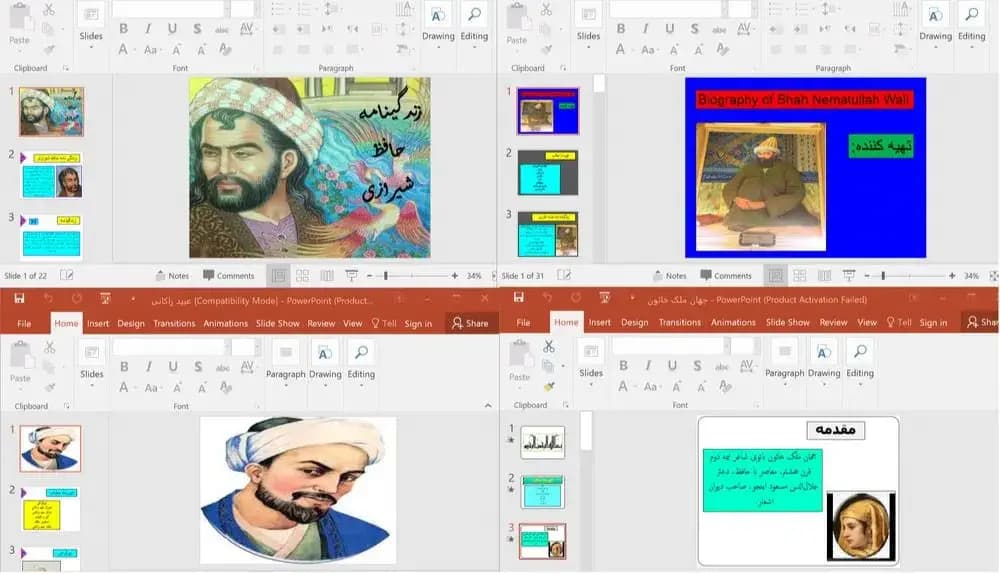Image resolution: width=1000 pixels, height=574 pixels.
Task: Click zoom out minus in Hafez window
Action: click(x=369, y=276)
